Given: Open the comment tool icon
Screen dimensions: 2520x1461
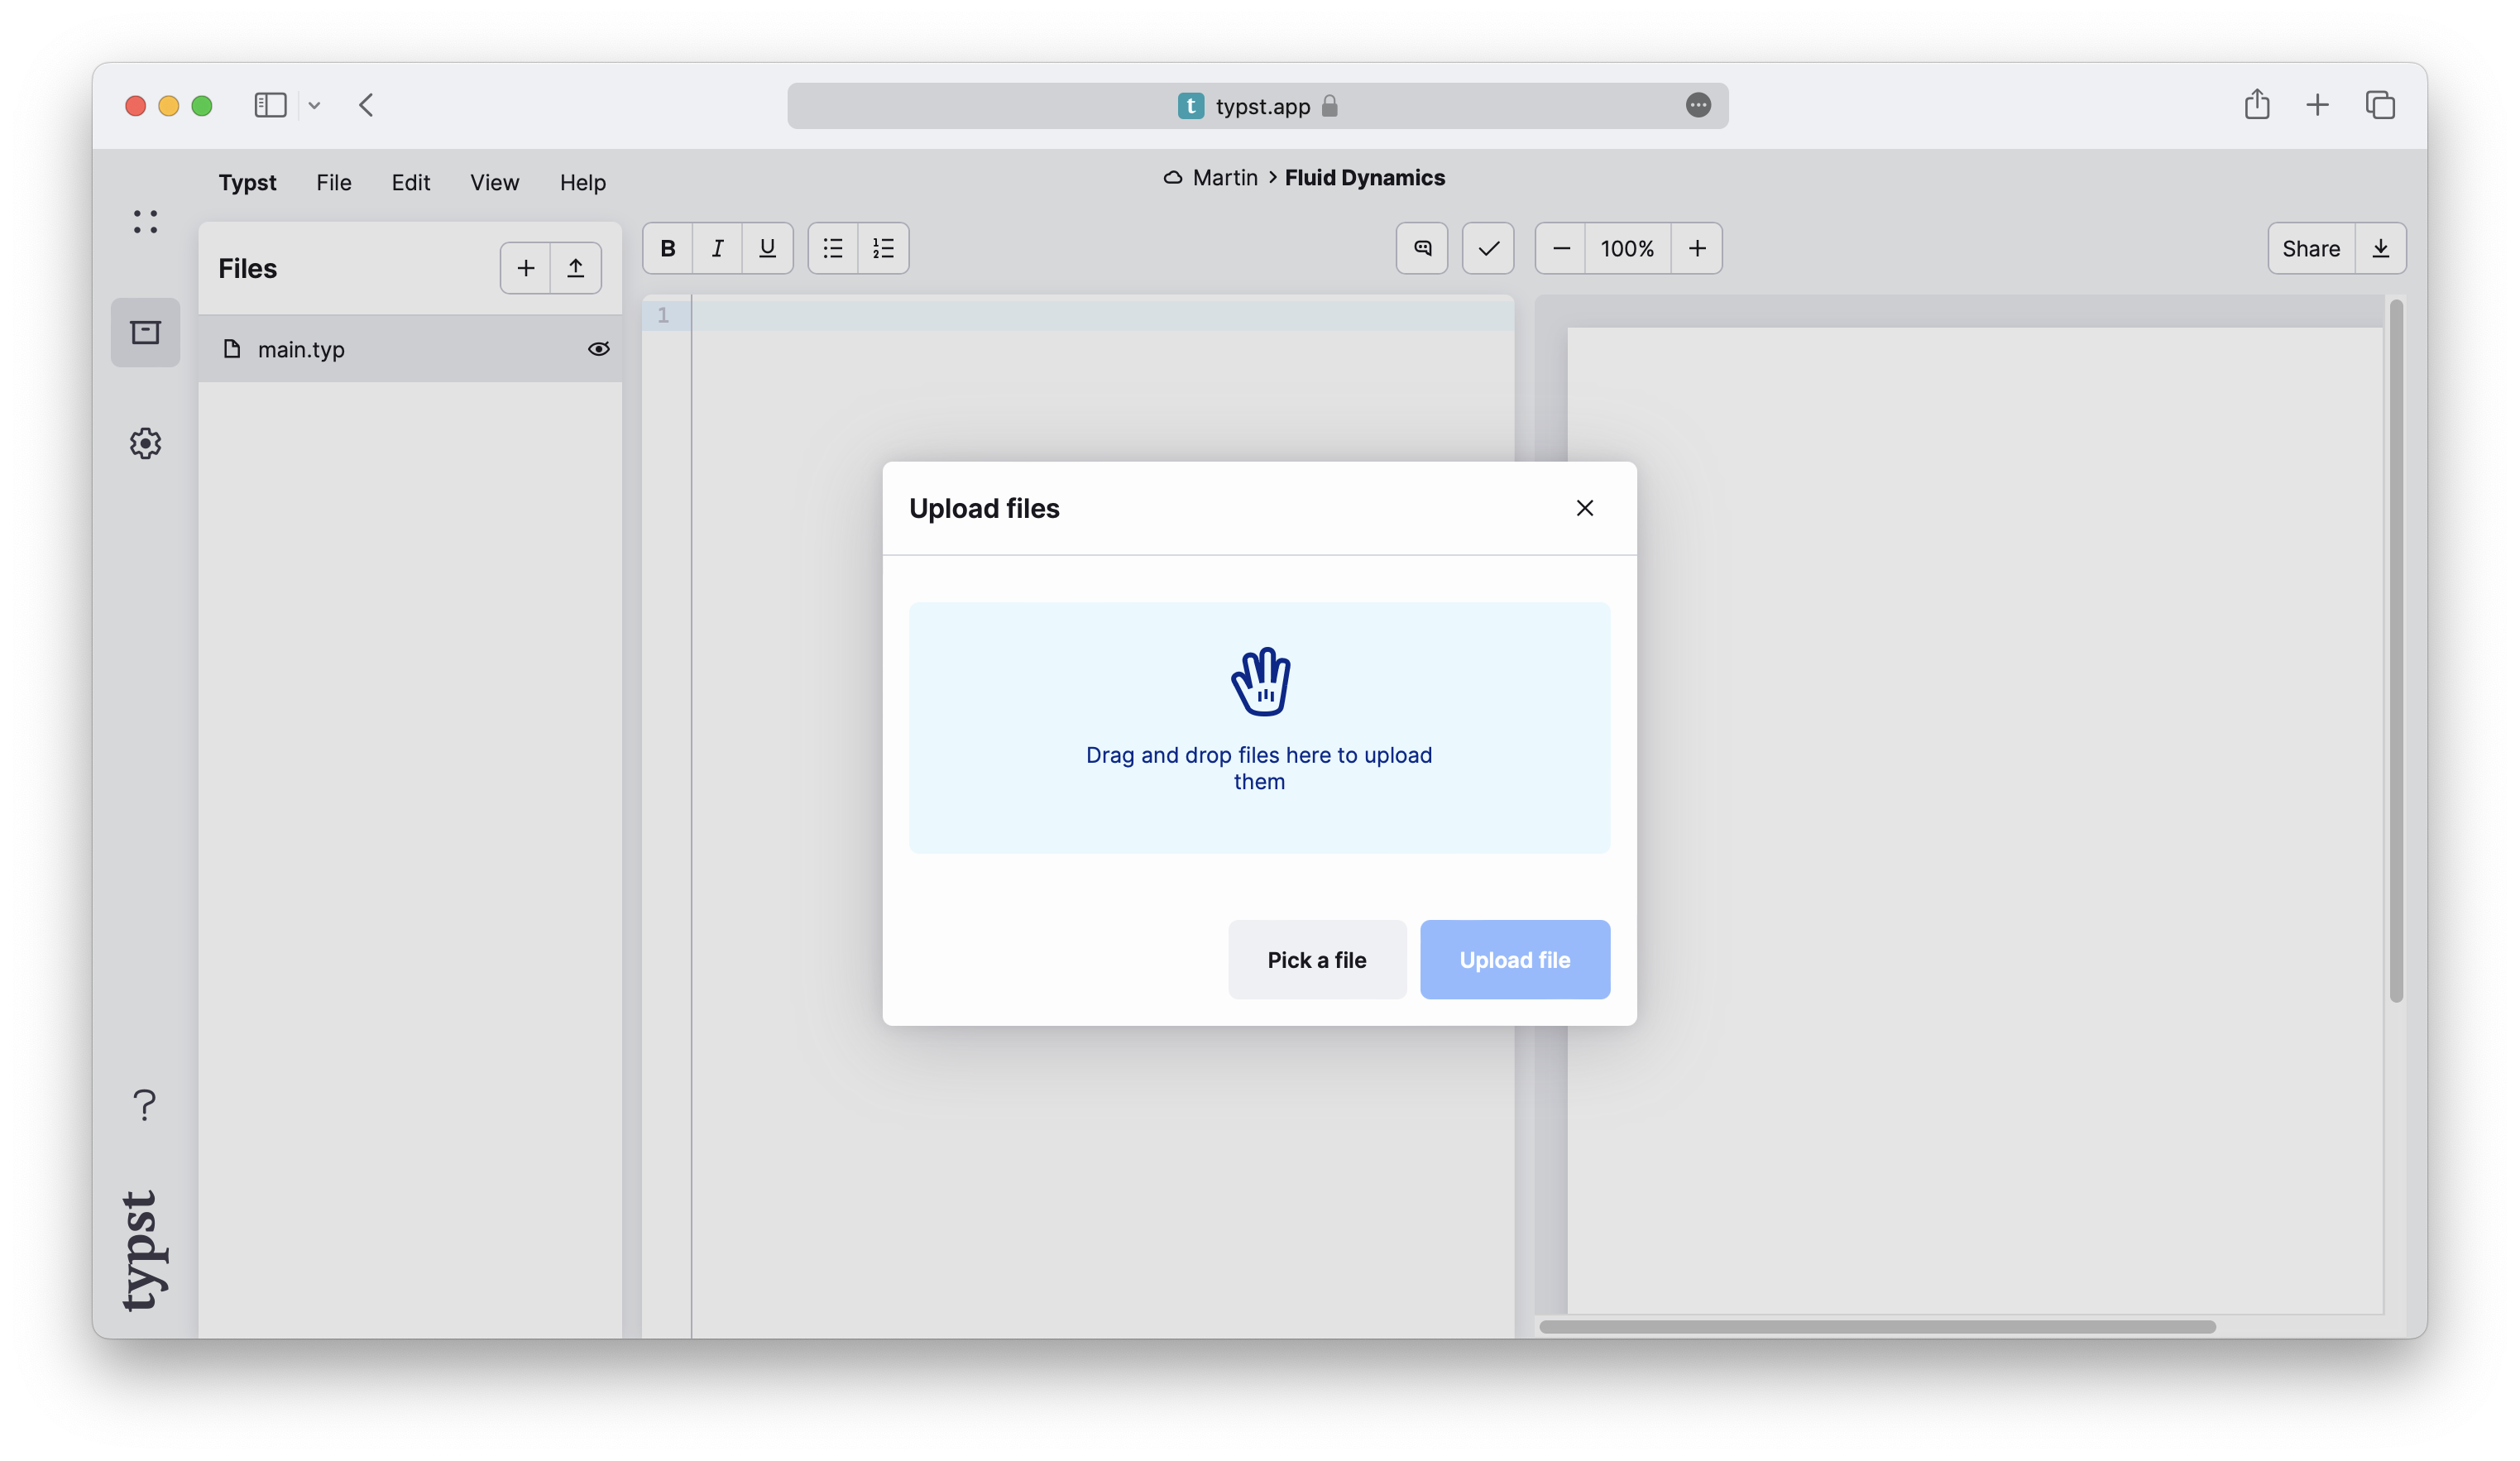Looking at the screenshot, I should point(1422,248).
